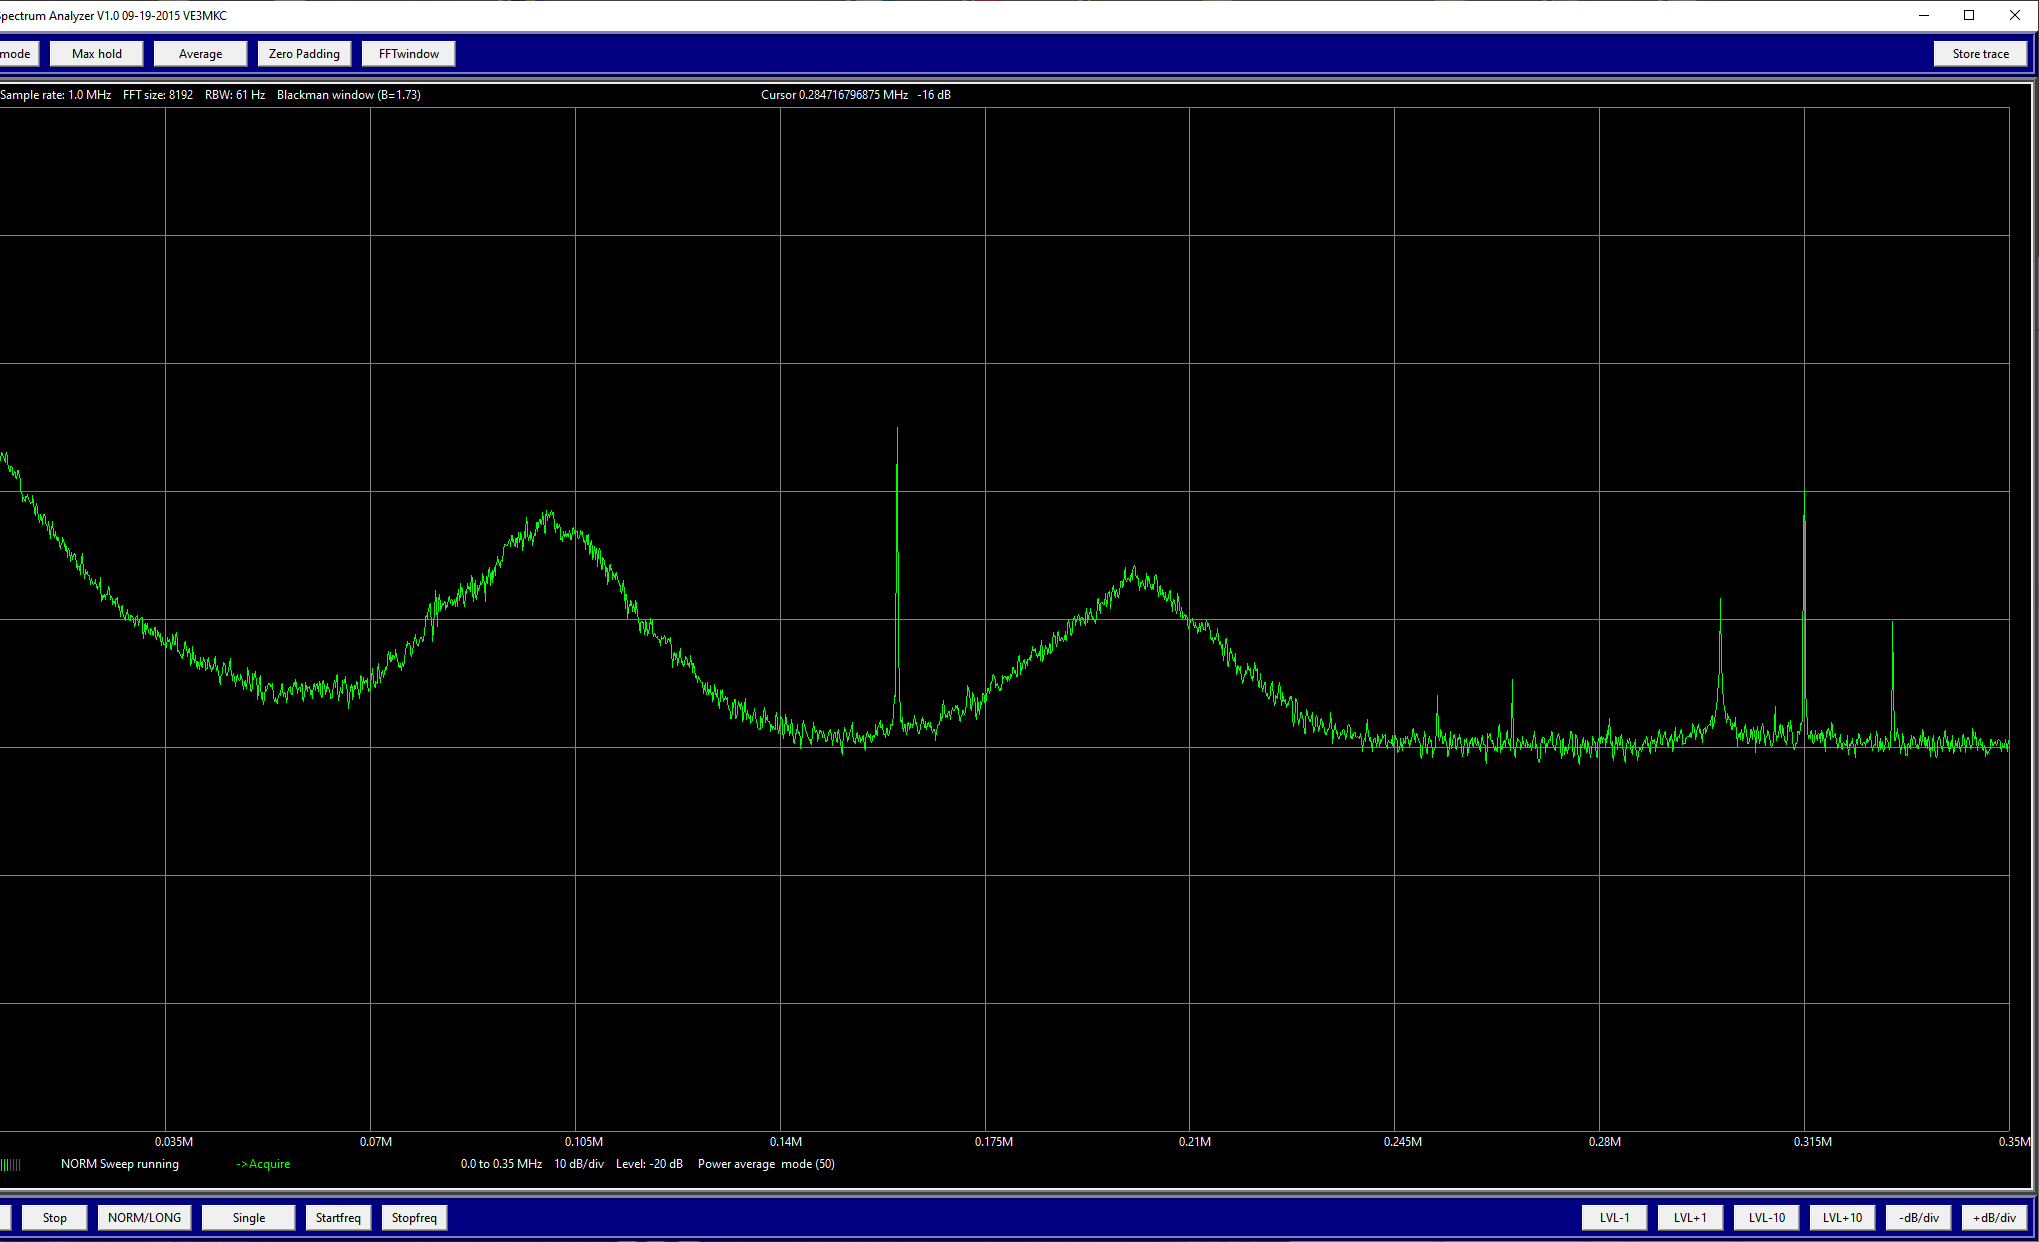Image resolution: width=2039 pixels, height=1242 pixels.
Task: Toggle the Average mode button
Action: (x=200, y=54)
